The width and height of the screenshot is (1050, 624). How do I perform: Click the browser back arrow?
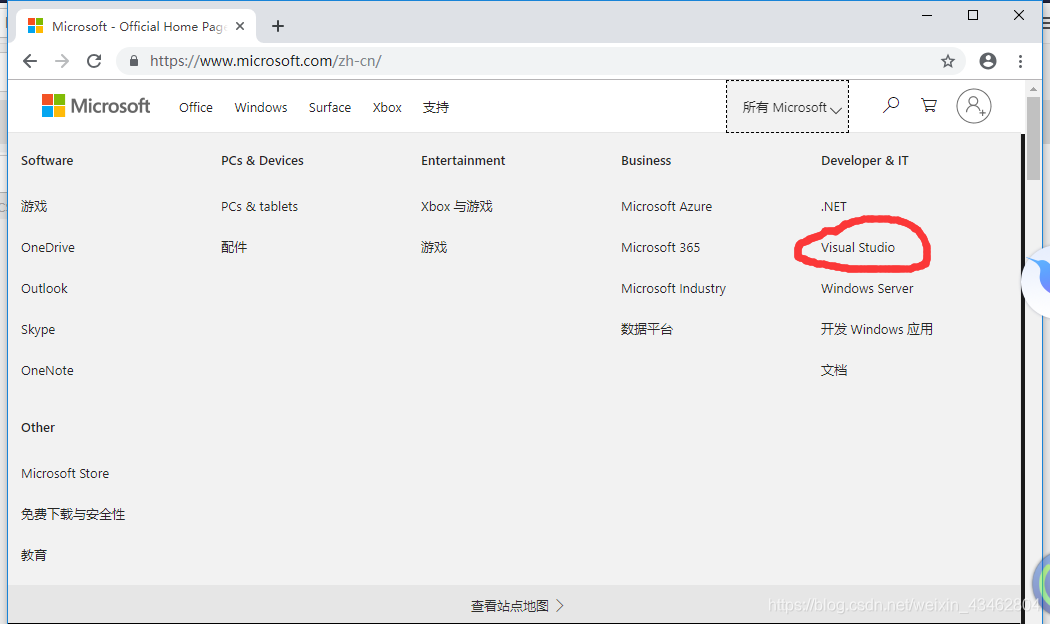point(29,61)
